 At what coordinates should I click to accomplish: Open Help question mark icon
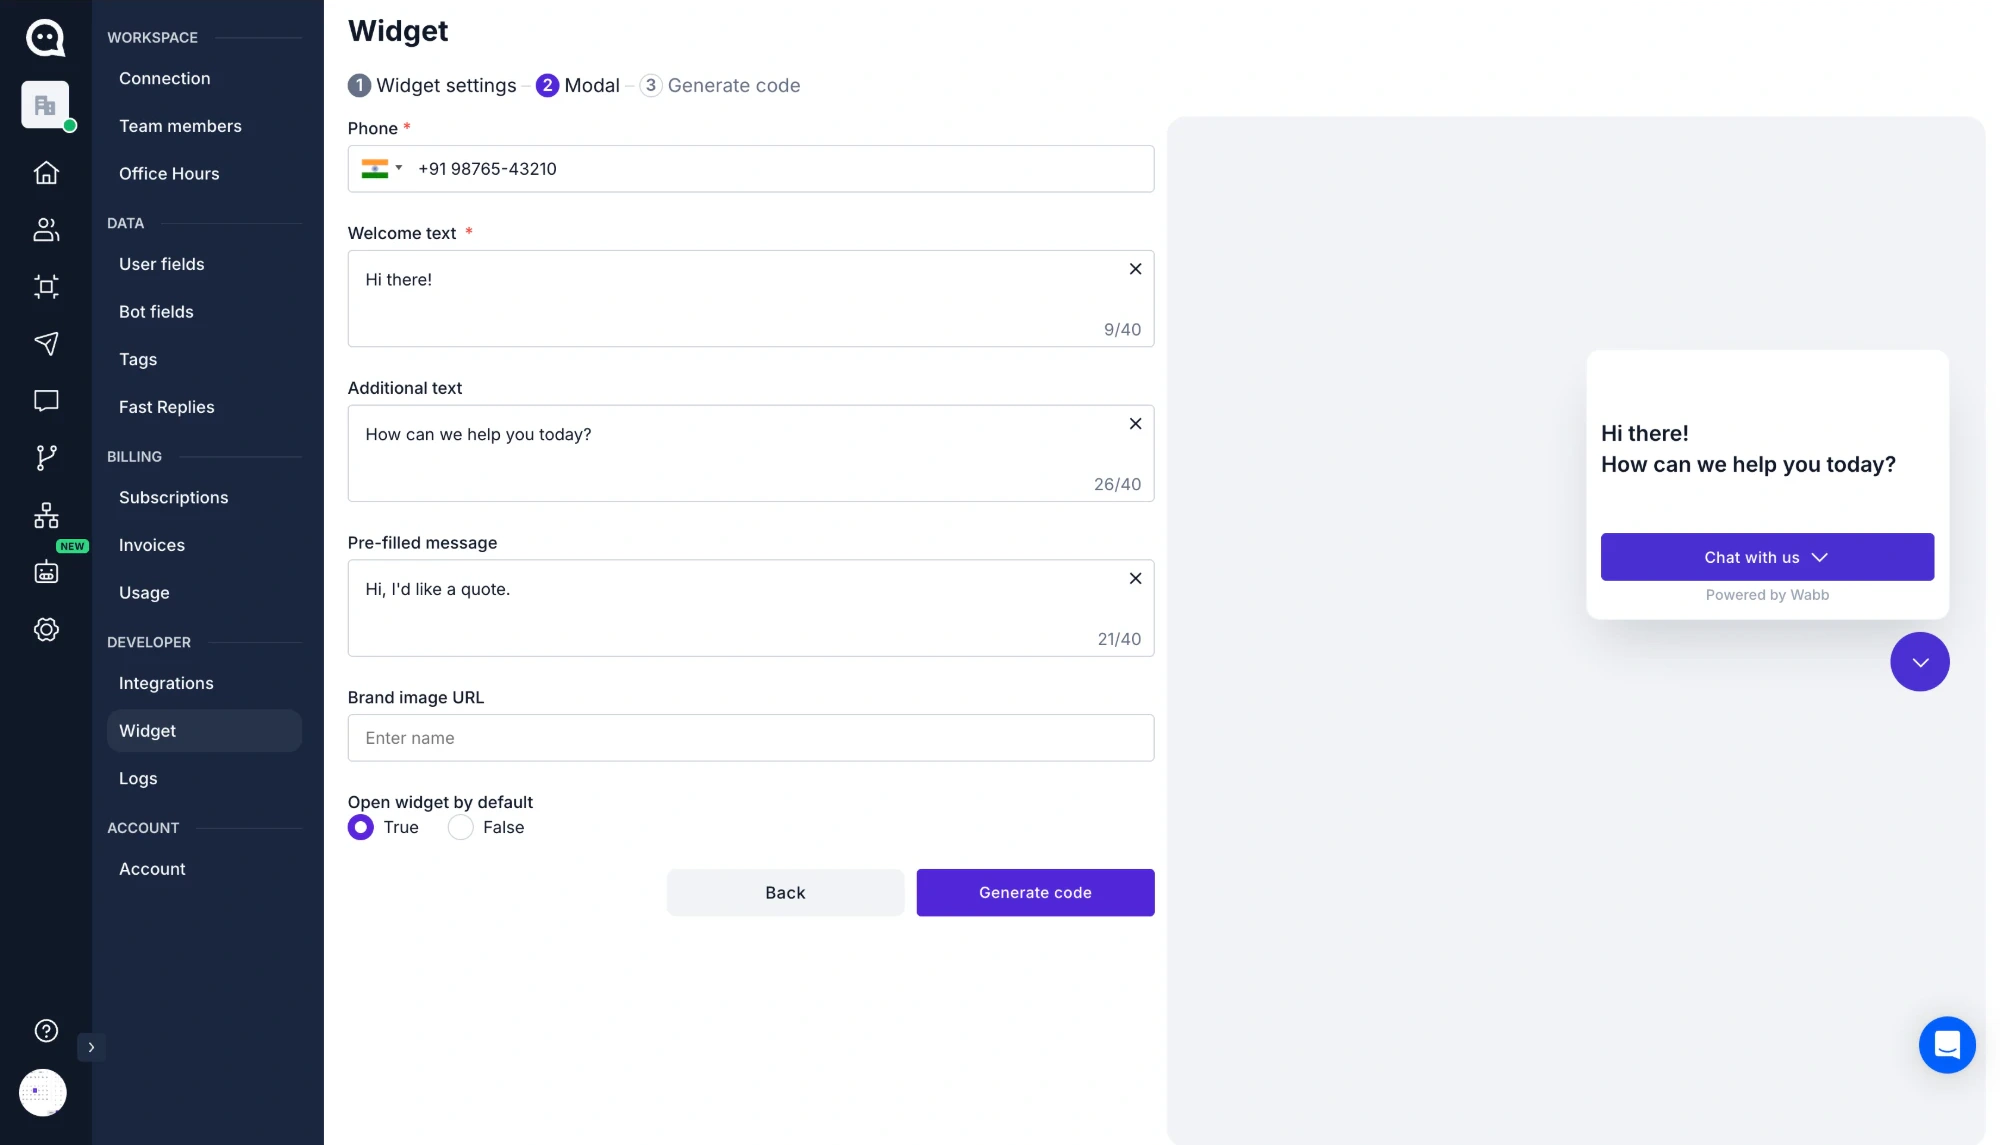pyautogui.click(x=46, y=1031)
